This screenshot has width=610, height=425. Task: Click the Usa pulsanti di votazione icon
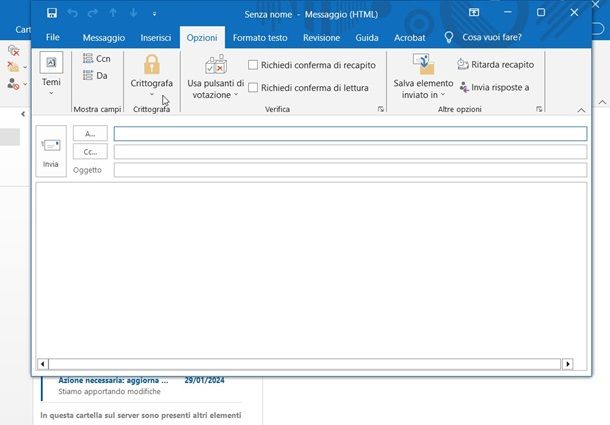(216, 64)
